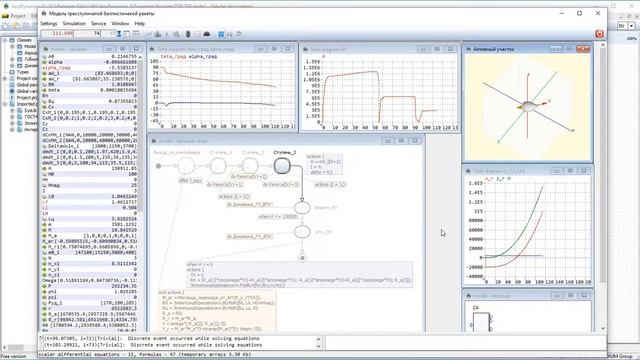Click the red stop simulation button
This screenshot has width=640, height=360.
[599, 34]
